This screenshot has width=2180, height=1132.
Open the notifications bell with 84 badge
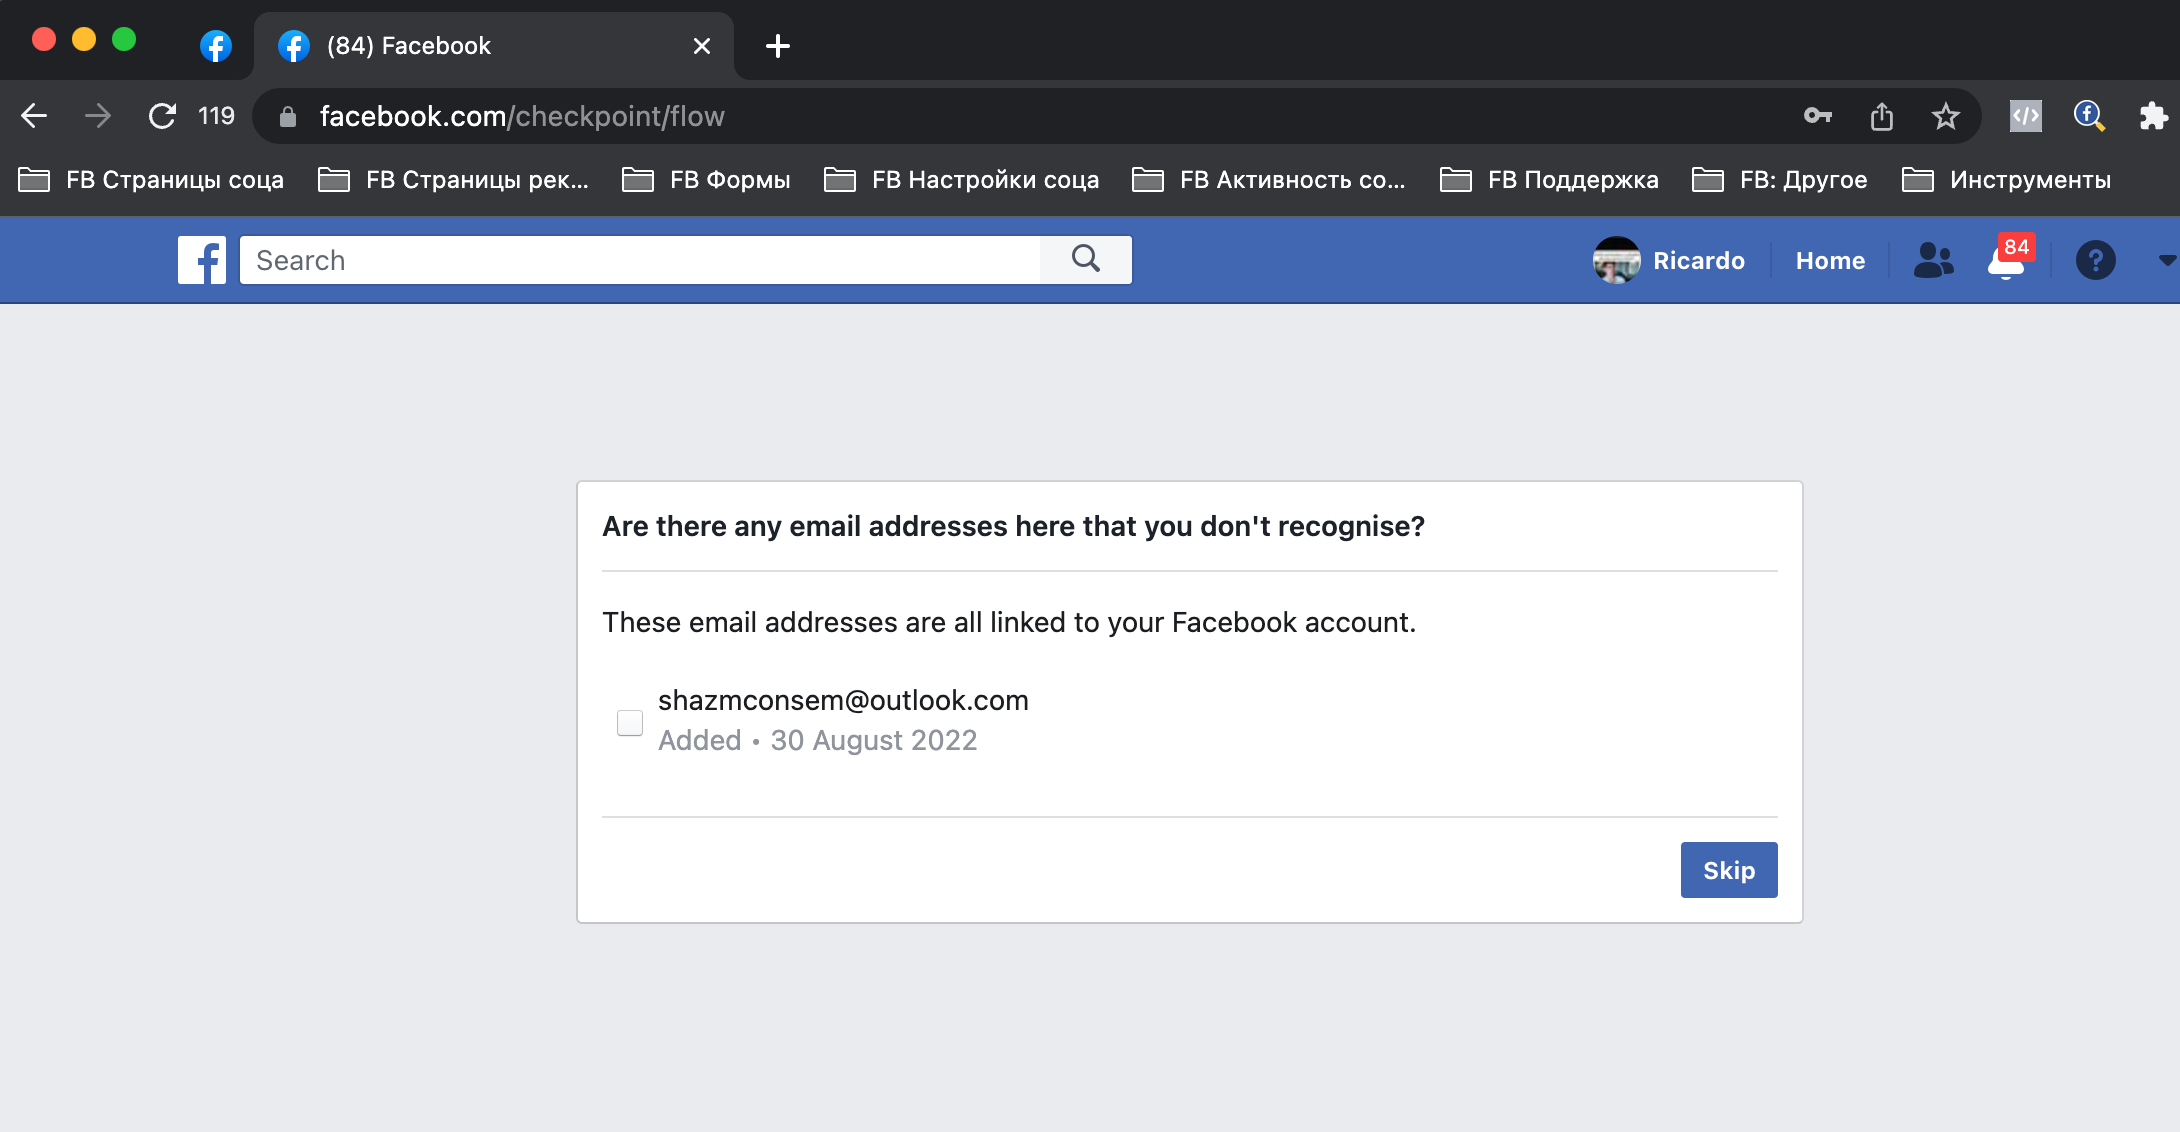click(x=2008, y=258)
